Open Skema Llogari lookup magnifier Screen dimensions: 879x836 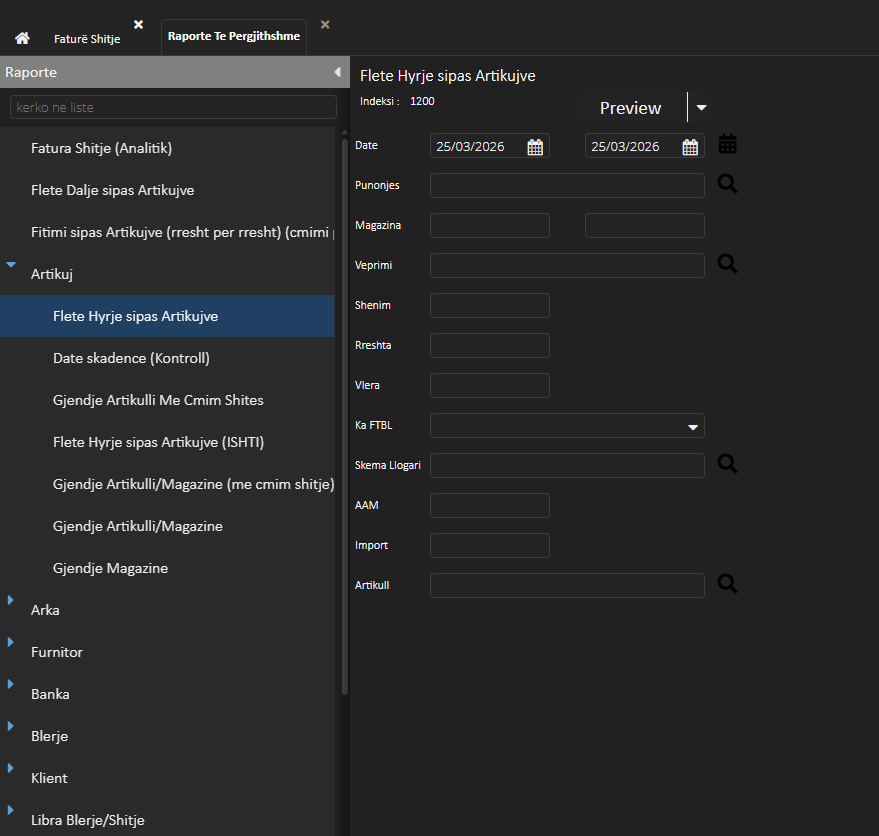[x=727, y=465]
